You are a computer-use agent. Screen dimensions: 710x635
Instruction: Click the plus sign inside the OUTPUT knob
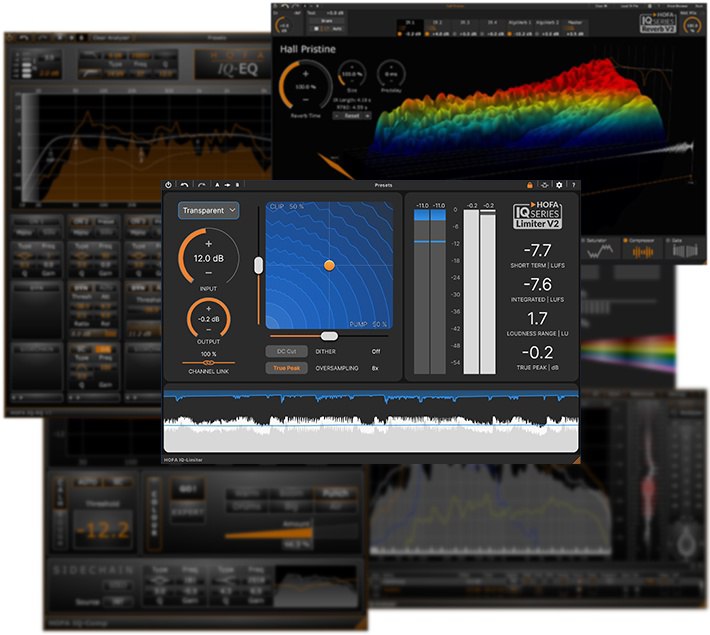pos(209,308)
